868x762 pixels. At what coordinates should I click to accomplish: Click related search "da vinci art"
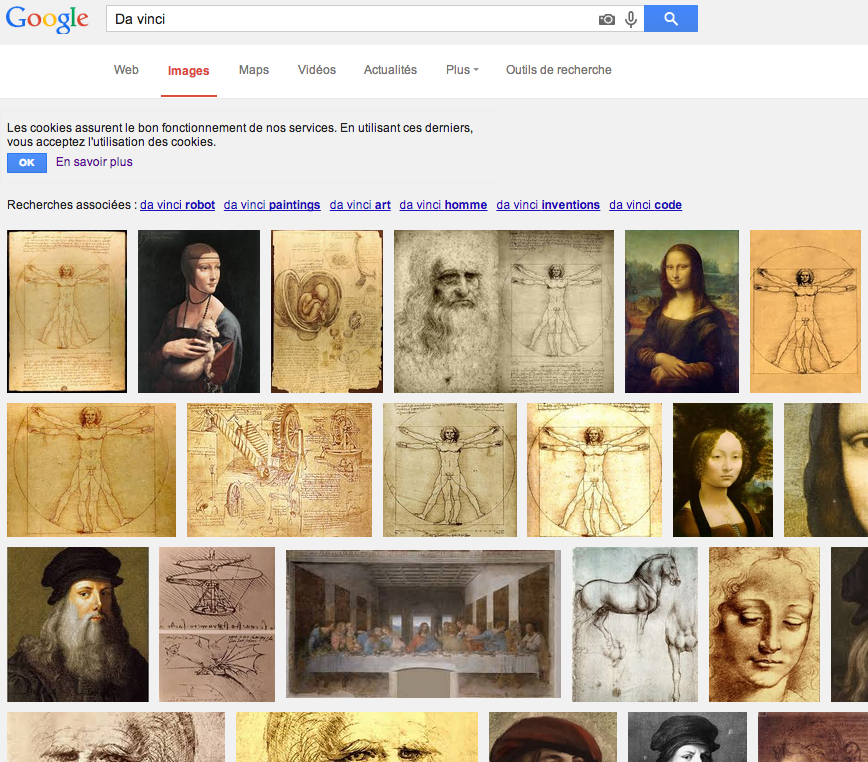[x=360, y=205]
